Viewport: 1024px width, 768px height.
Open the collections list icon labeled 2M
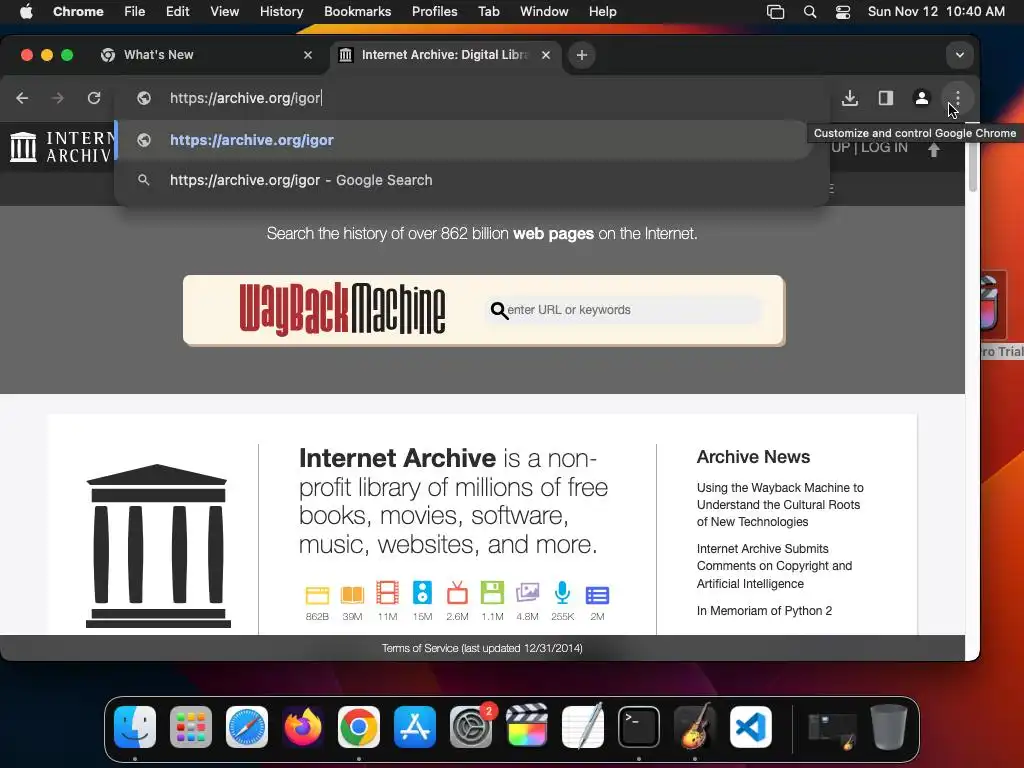tap(597, 595)
